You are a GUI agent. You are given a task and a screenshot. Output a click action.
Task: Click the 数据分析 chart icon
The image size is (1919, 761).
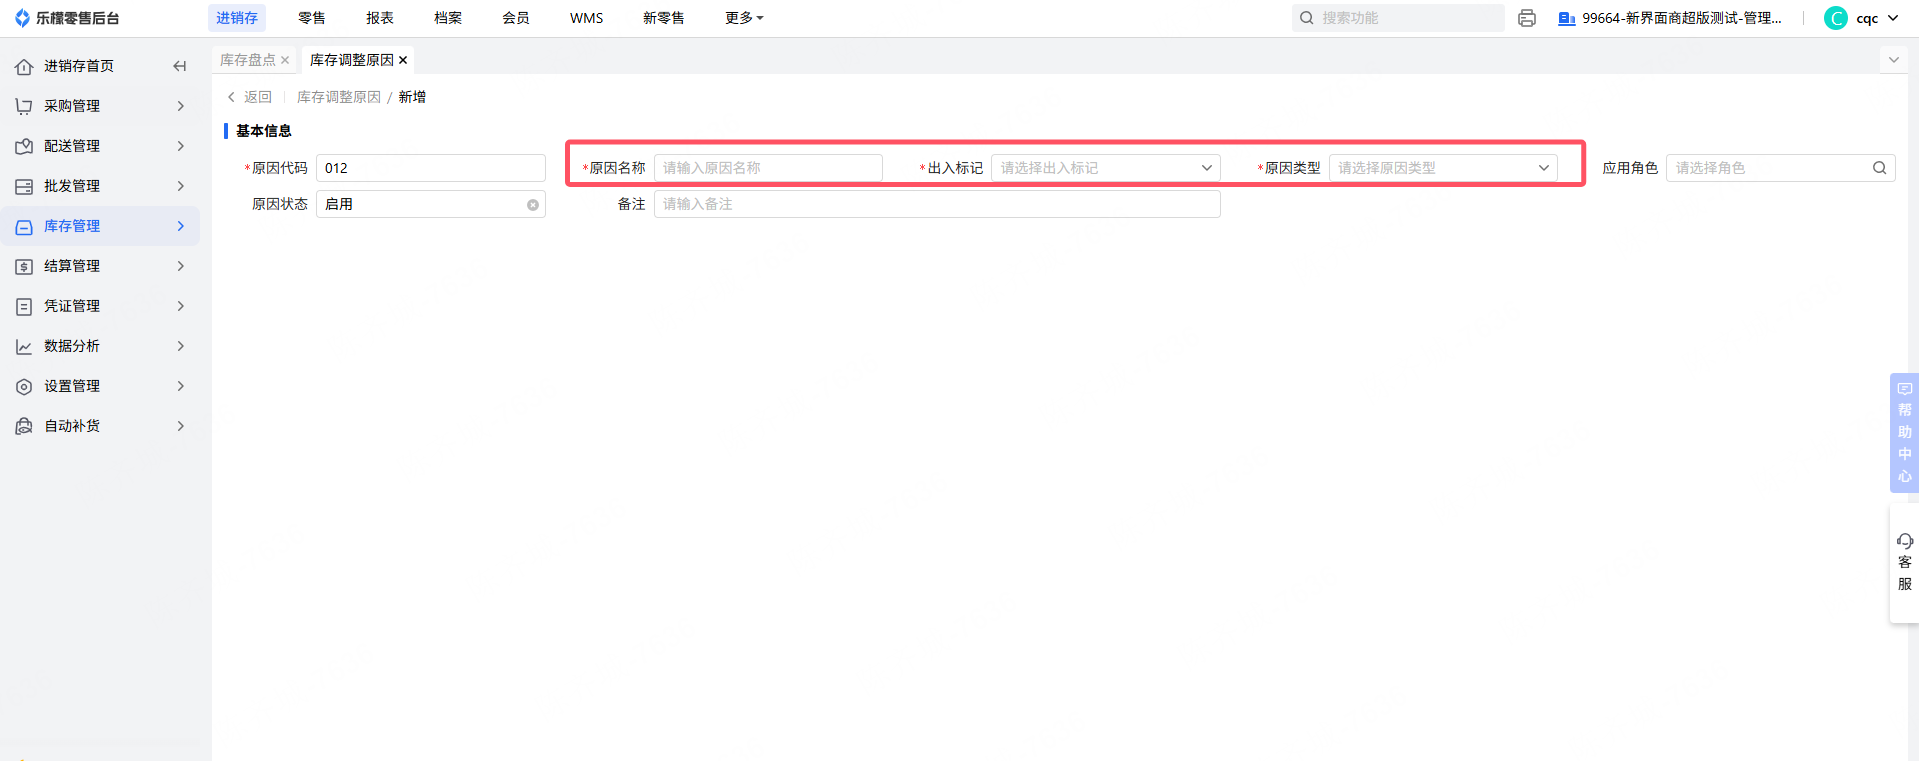coord(24,346)
